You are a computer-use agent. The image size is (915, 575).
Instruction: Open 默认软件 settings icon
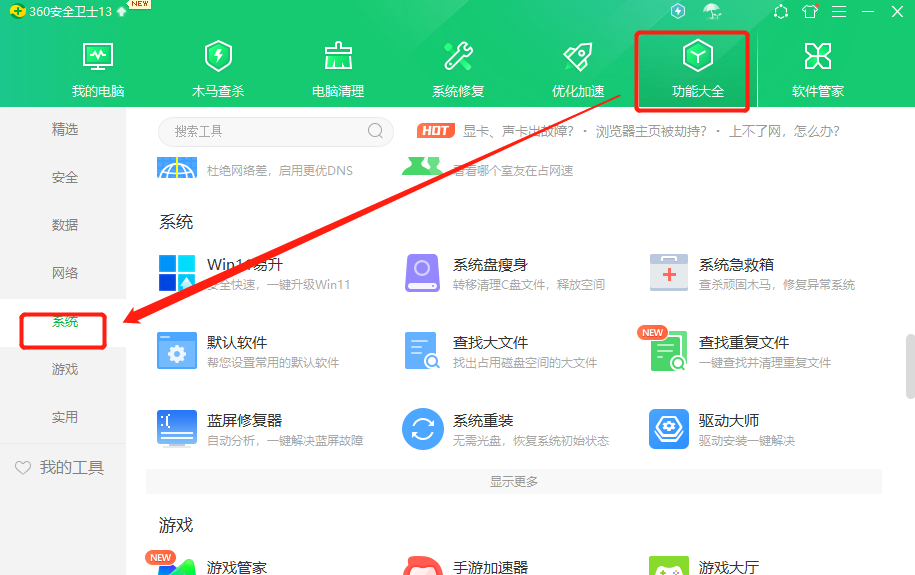pos(177,351)
